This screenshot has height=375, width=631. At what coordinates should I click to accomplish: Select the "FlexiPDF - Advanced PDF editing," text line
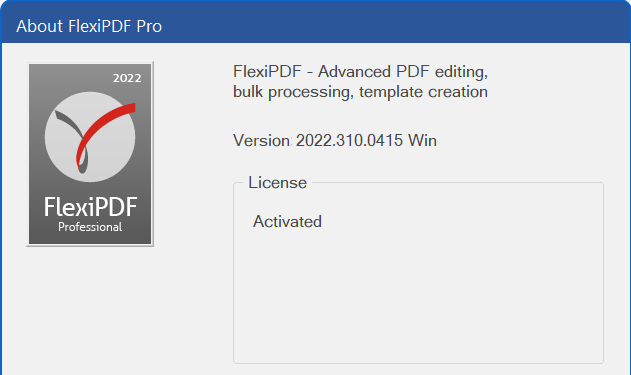360,72
